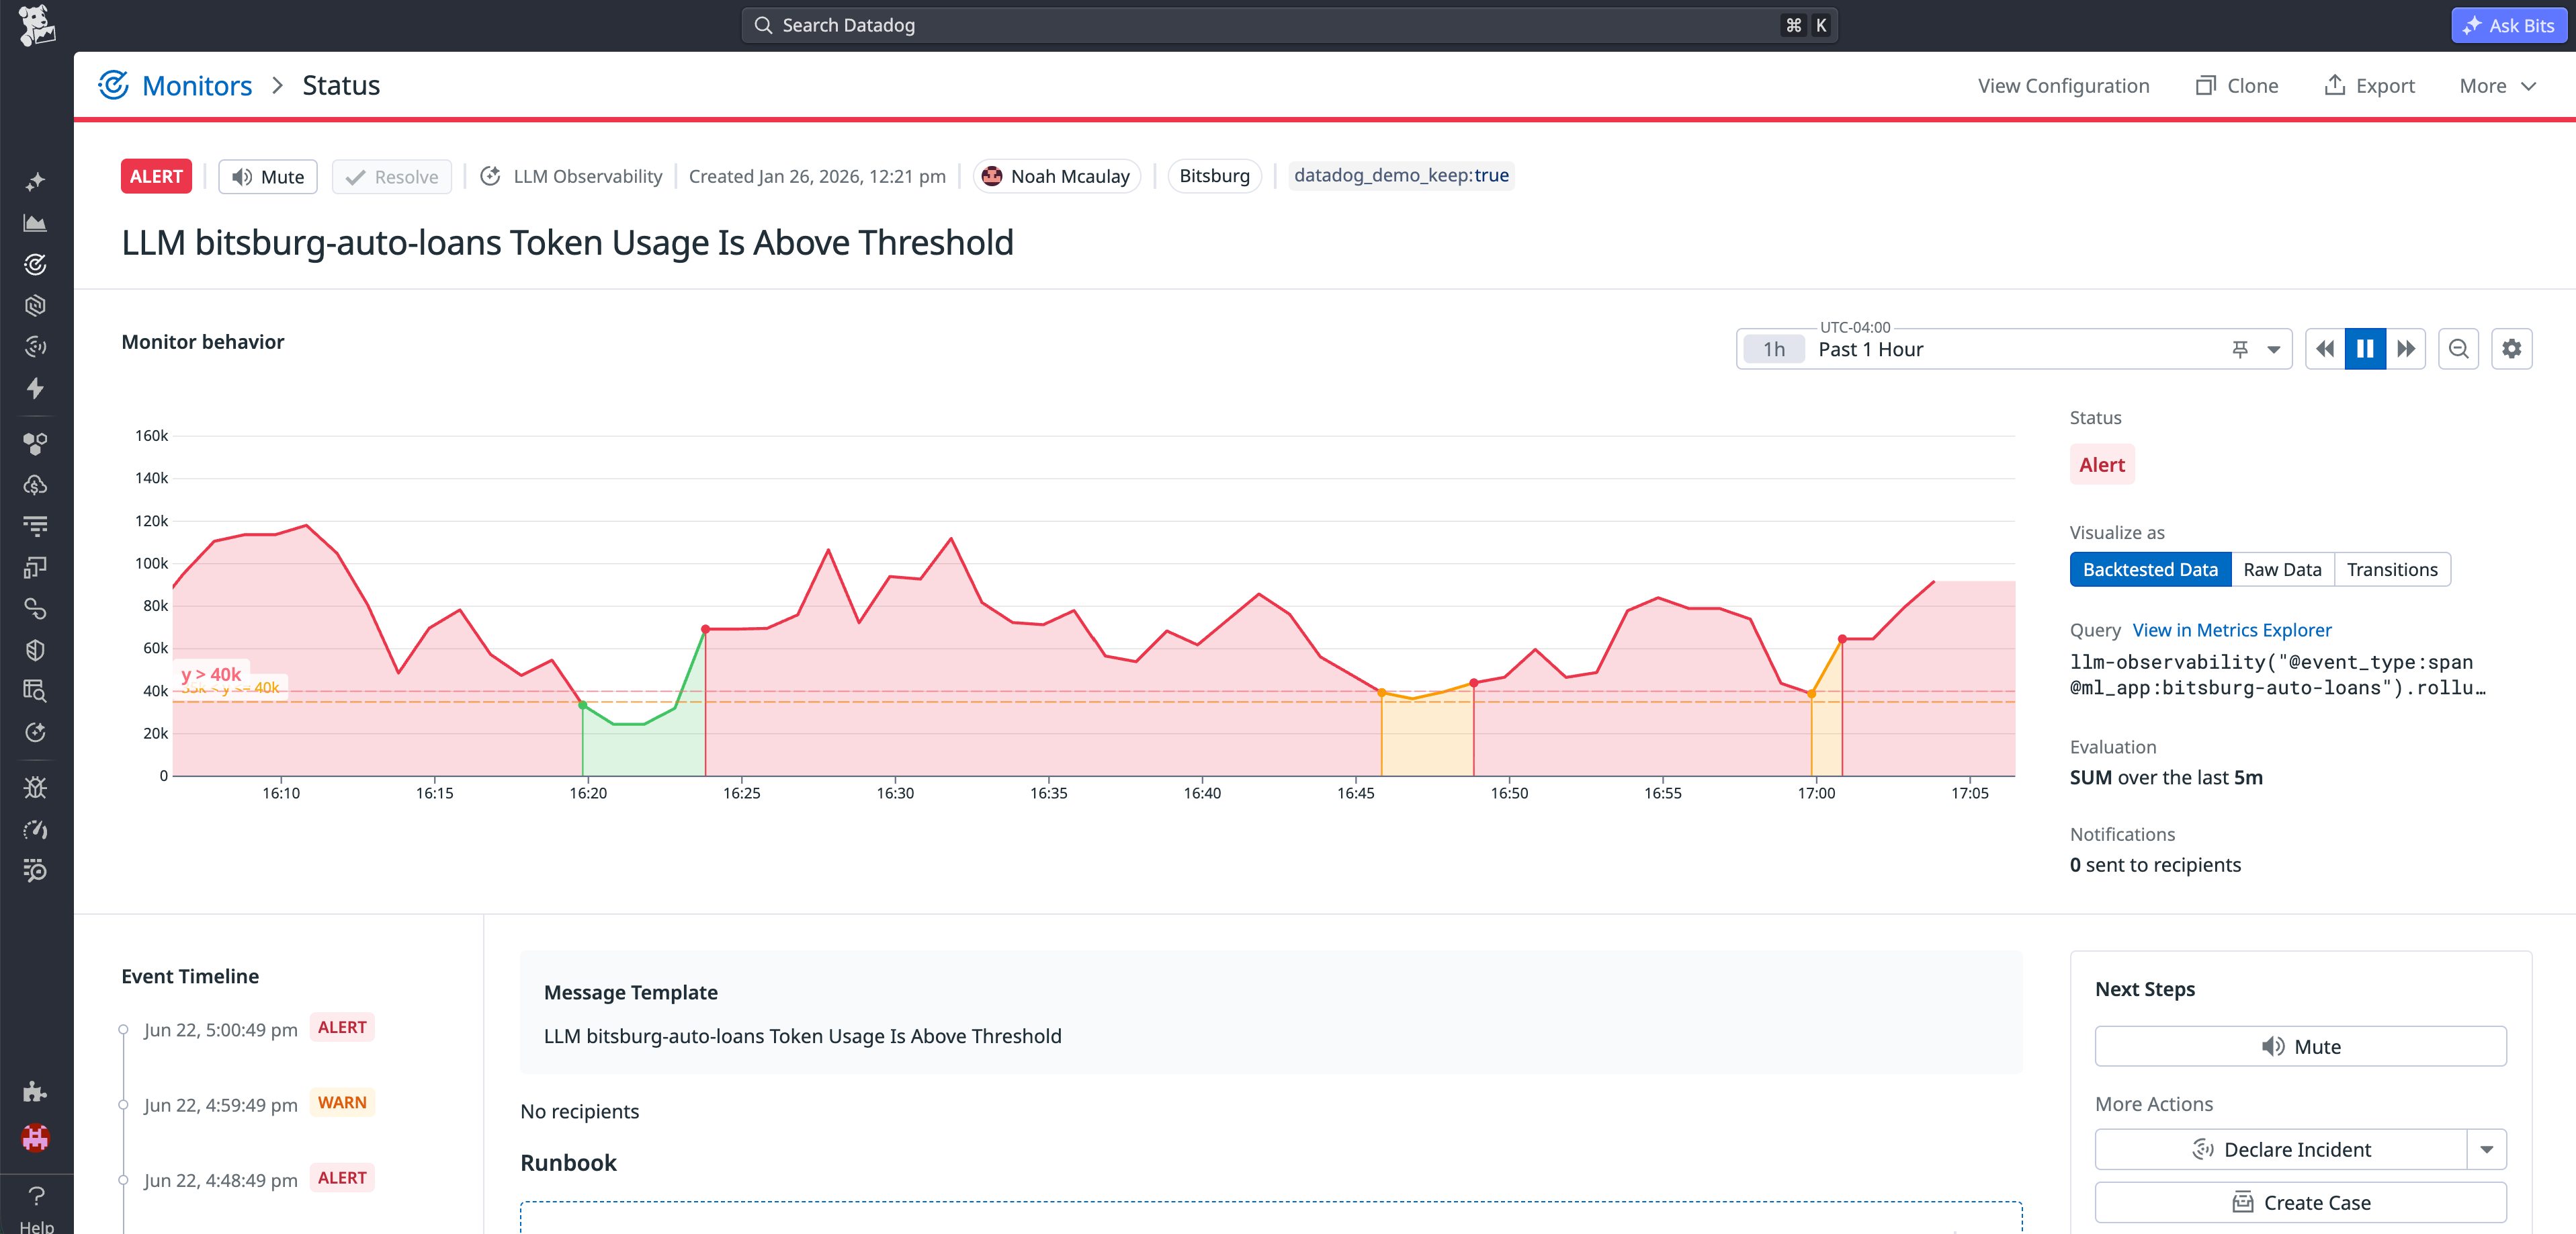
Task: Open the time range dropdown arrow
Action: pyautogui.click(x=2274, y=349)
